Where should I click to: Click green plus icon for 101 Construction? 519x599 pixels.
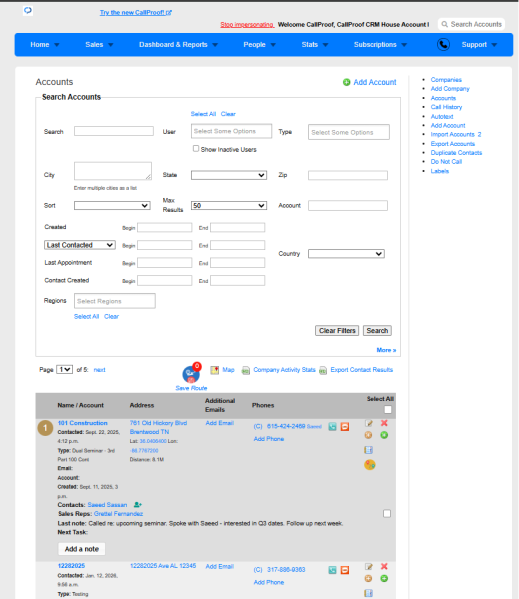384,435
